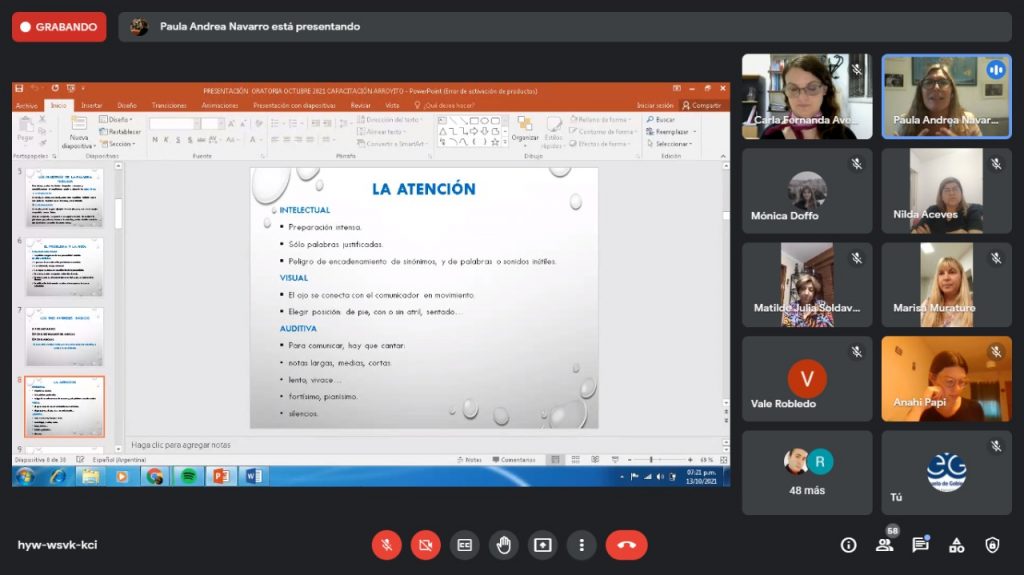Raise your hand in the meeting
This screenshot has width=1024, height=575.
[x=503, y=545]
